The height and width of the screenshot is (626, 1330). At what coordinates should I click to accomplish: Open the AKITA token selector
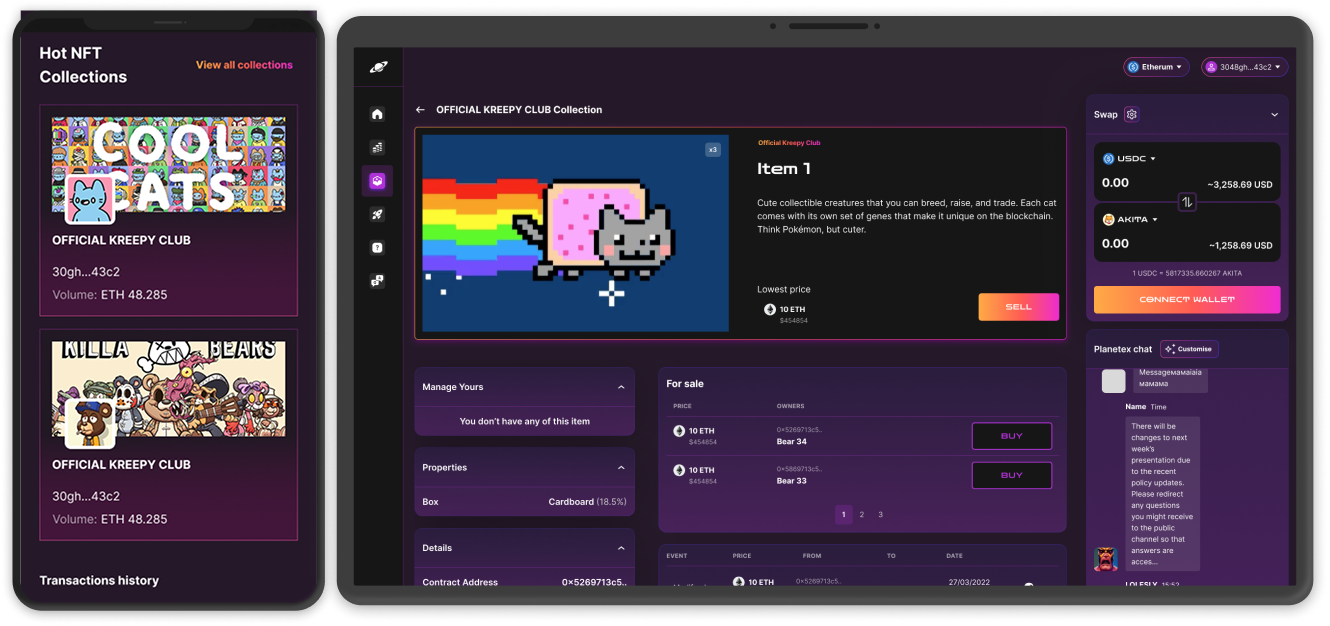coord(1129,219)
